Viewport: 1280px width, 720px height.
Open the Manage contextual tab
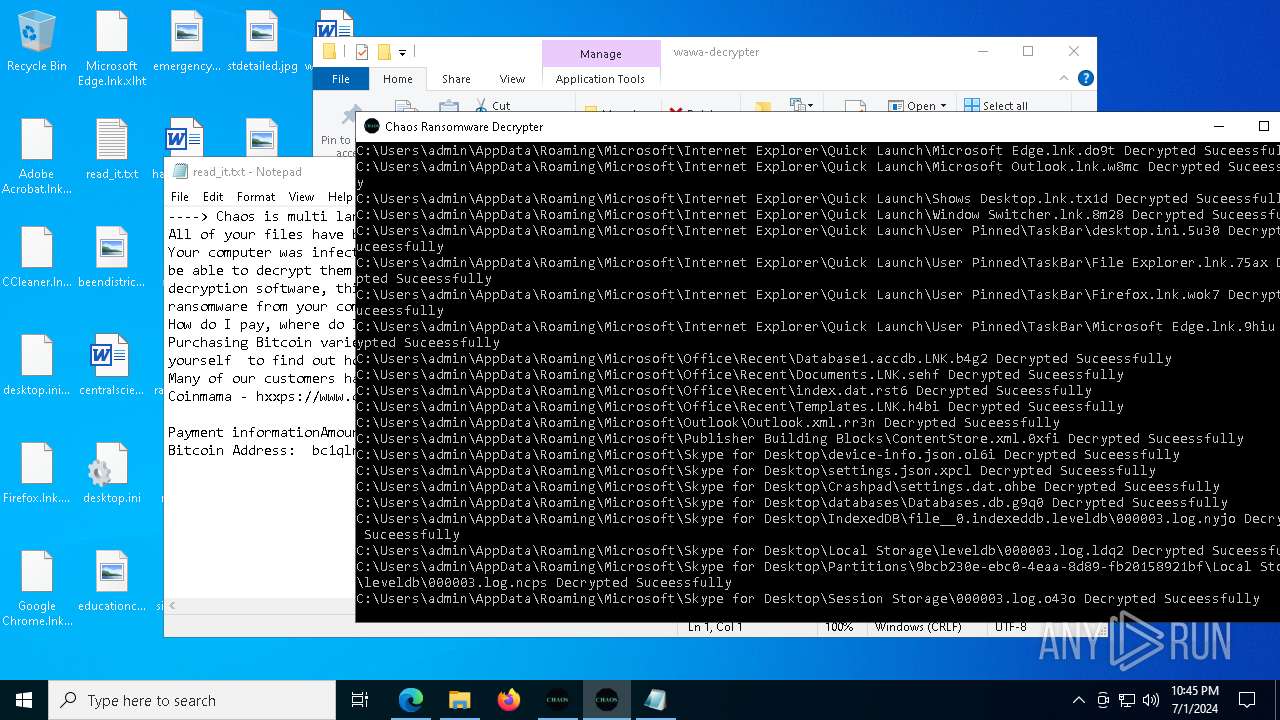click(x=601, y=54)
